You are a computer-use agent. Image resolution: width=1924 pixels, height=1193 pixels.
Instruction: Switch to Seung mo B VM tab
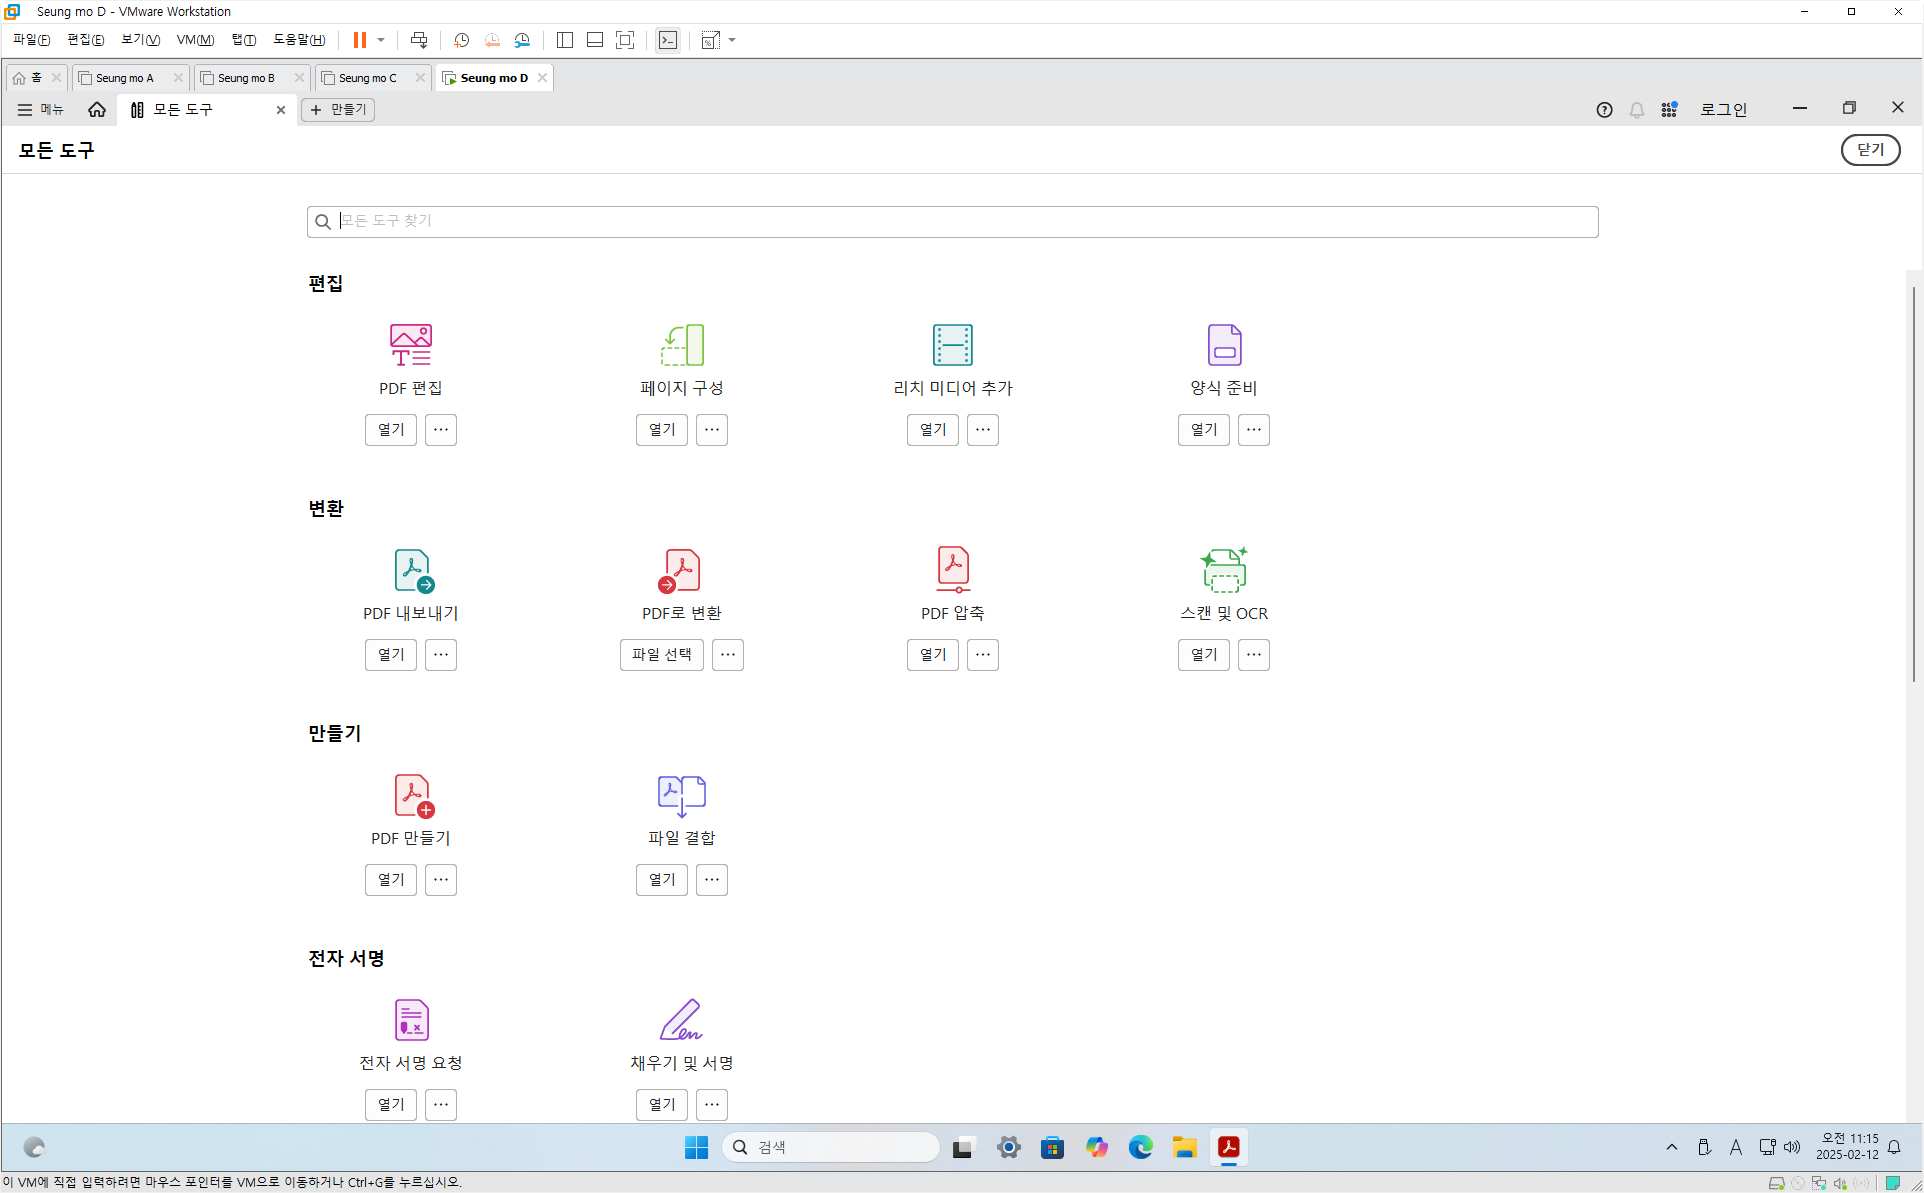pyautogui.click(x=246, y=78)
